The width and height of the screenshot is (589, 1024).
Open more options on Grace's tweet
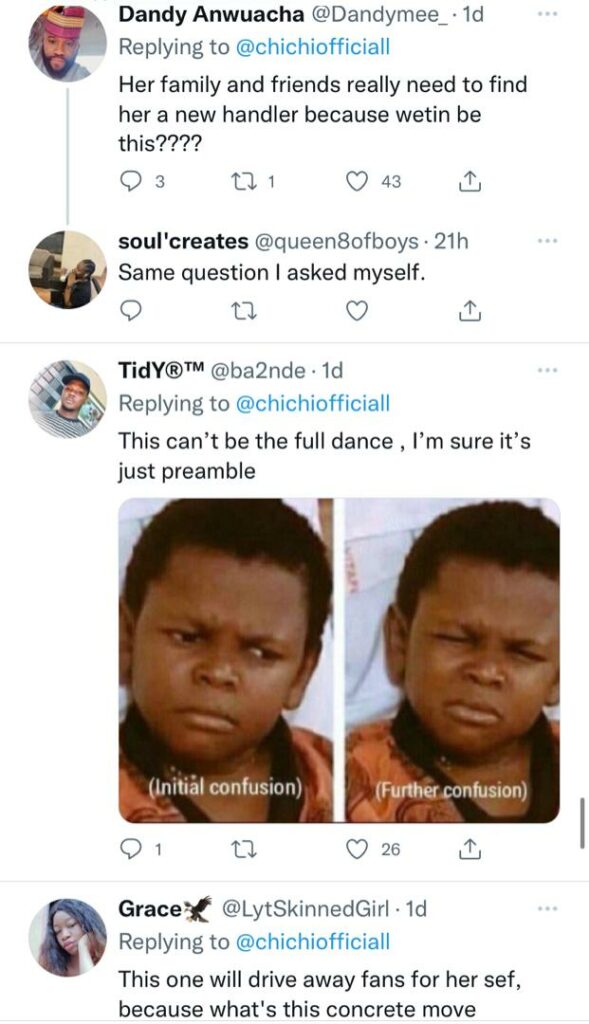(547, 908)
